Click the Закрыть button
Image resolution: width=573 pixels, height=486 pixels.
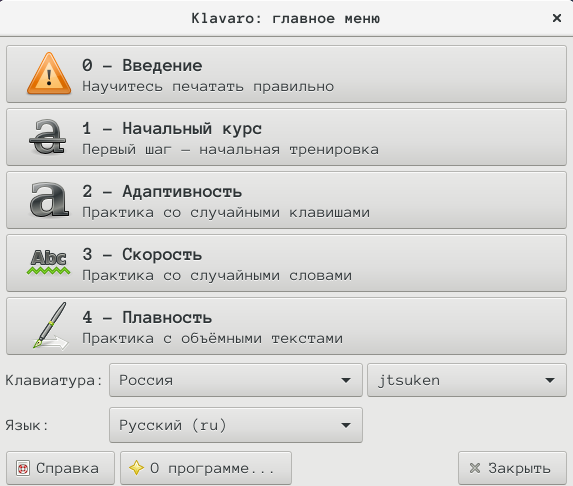[x=512, y=468]
